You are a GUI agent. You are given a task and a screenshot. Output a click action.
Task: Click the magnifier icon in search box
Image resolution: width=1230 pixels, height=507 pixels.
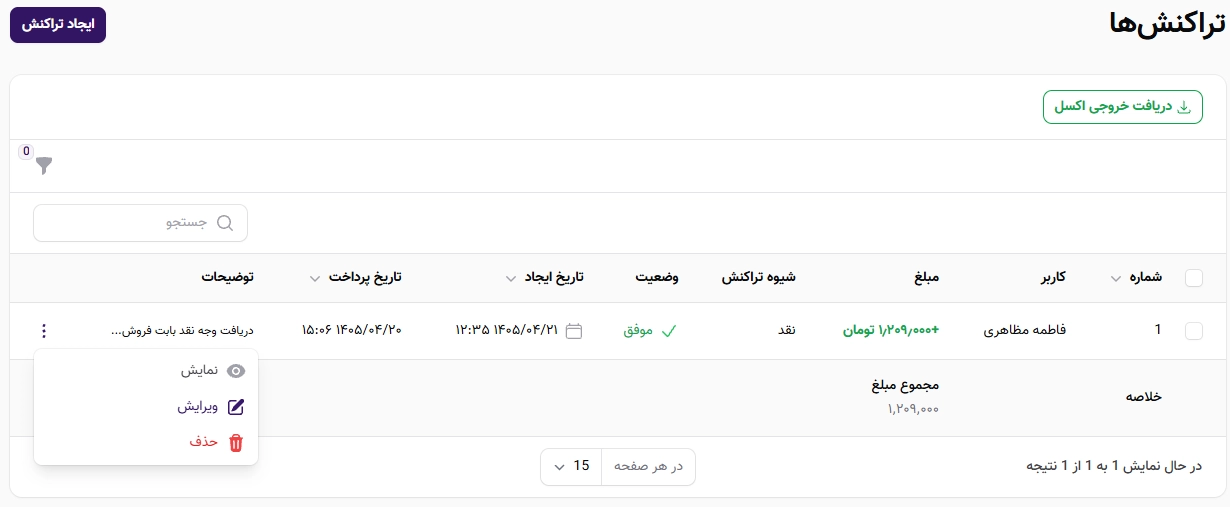(x=224, y=223)
